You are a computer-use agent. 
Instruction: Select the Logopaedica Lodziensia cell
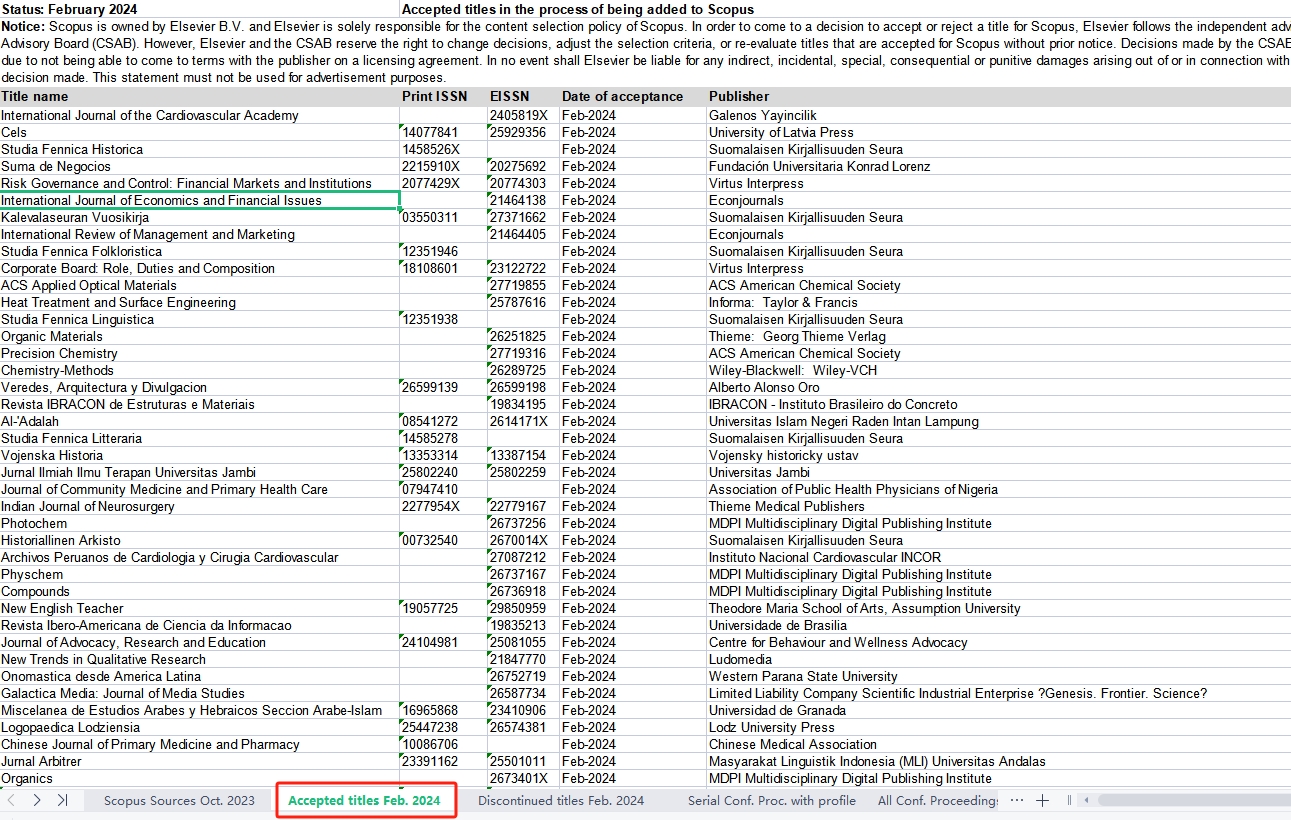200,727
